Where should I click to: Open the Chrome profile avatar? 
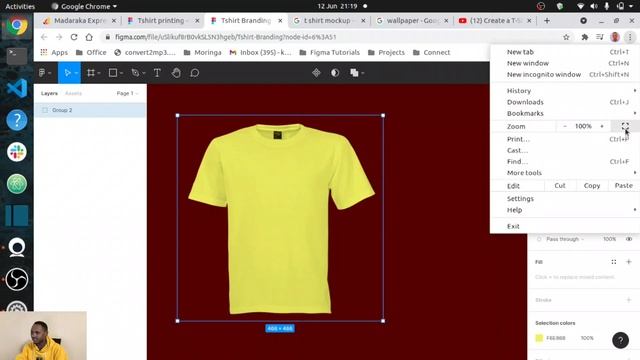pyautogui.click(x=615, y=37)
